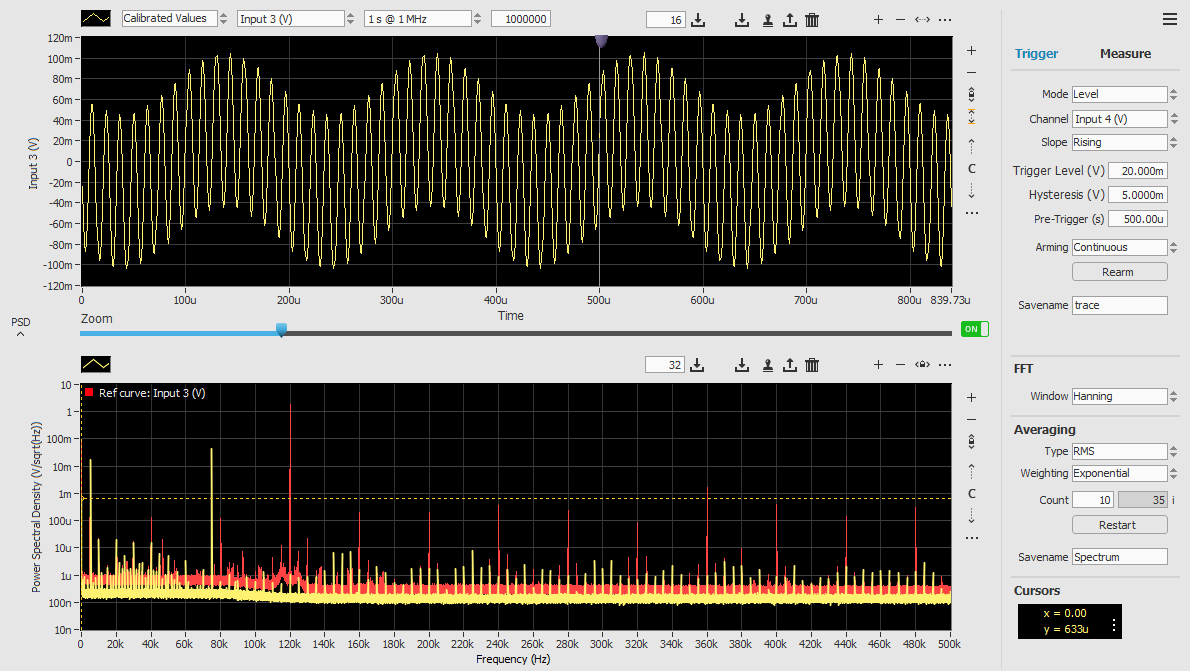The width and height of the screenshot is (1190, 671).
Task: Select the Trigger tab in the right panel
Action: click(x=1036, y=53)
